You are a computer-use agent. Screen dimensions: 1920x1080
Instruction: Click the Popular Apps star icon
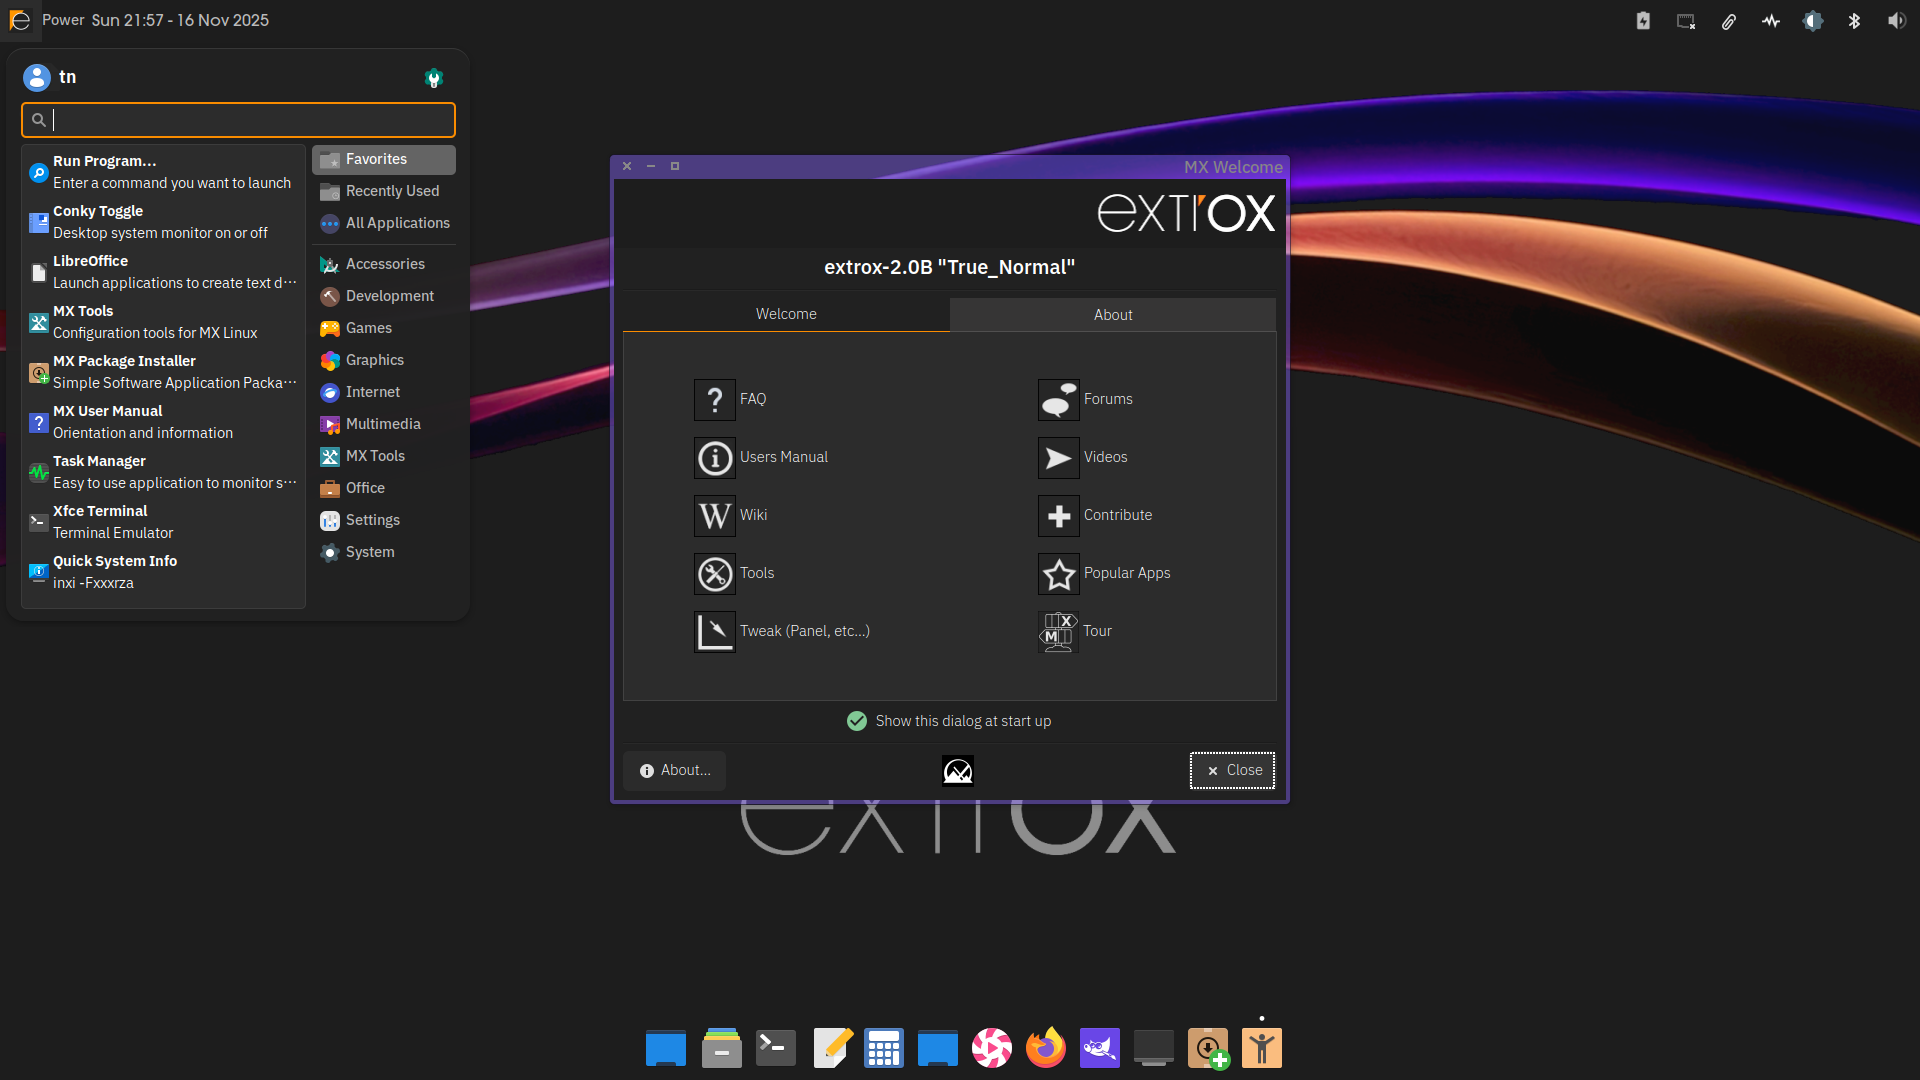(x=1058, y=573)
